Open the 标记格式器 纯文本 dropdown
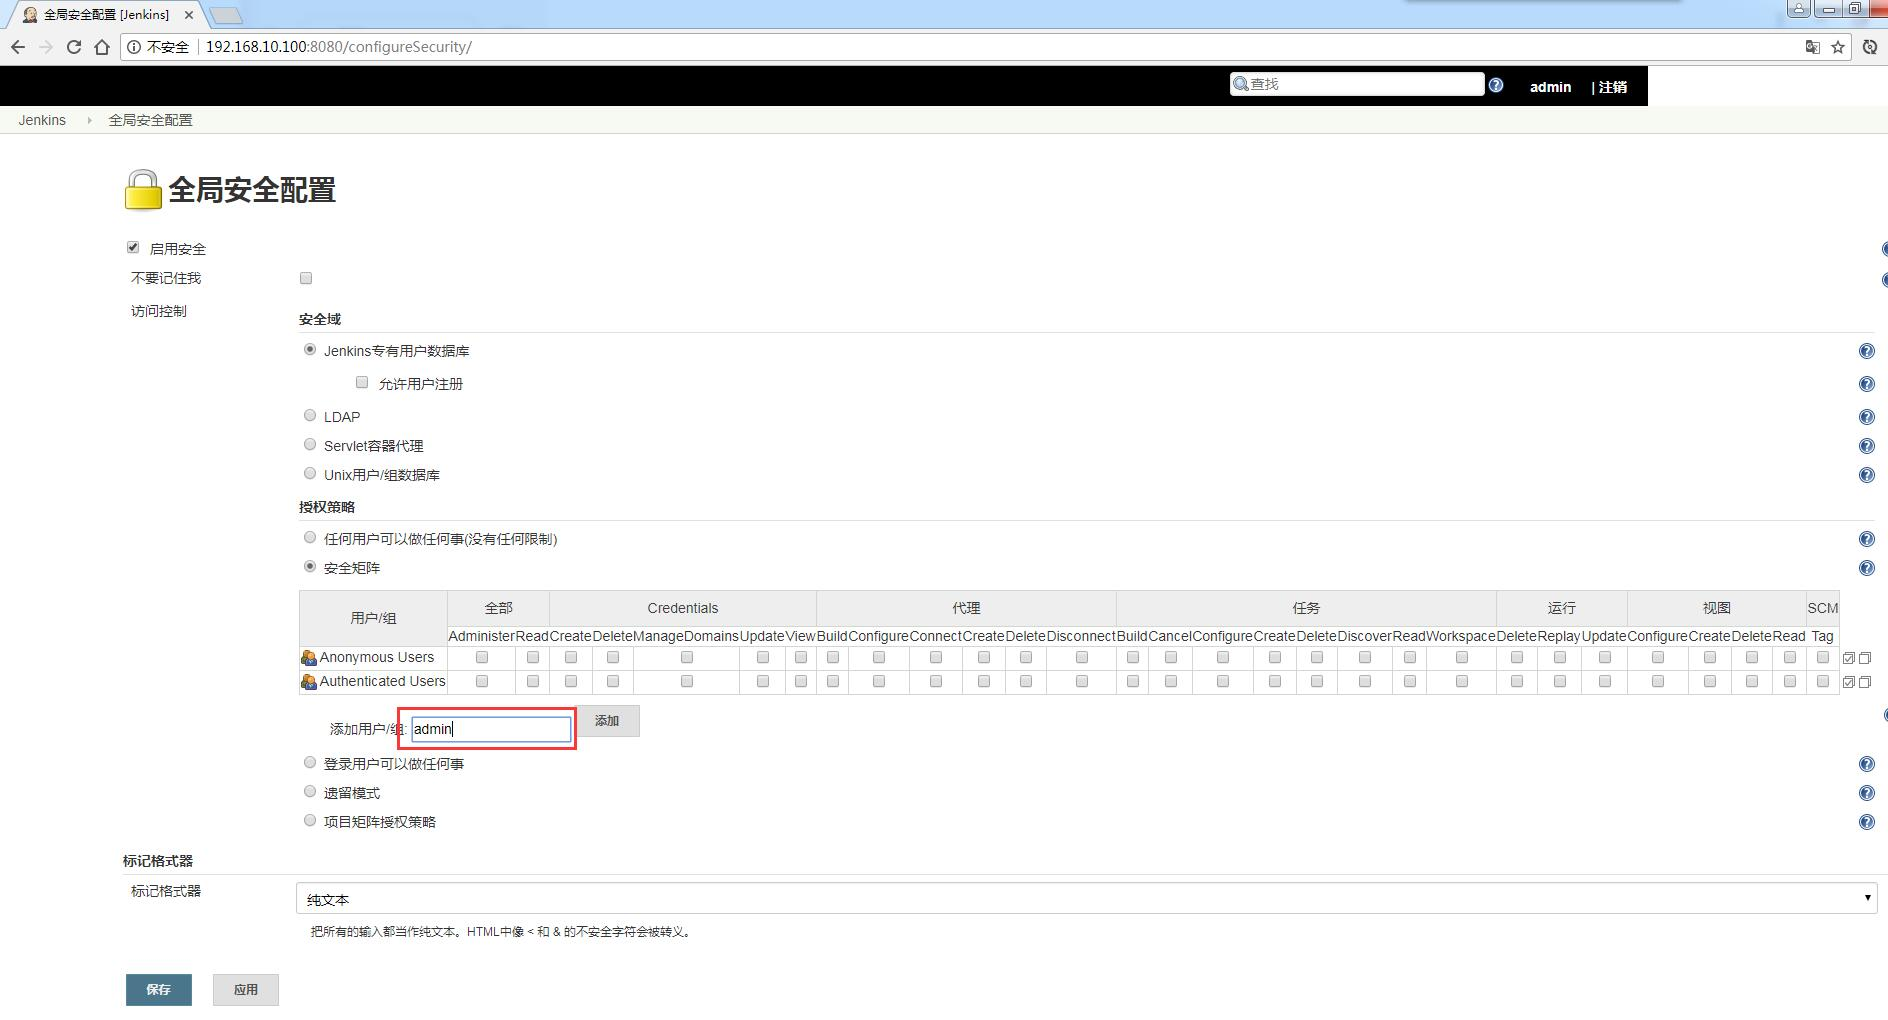This screenshot has width=1888, height=1020. pos(1086,898)
